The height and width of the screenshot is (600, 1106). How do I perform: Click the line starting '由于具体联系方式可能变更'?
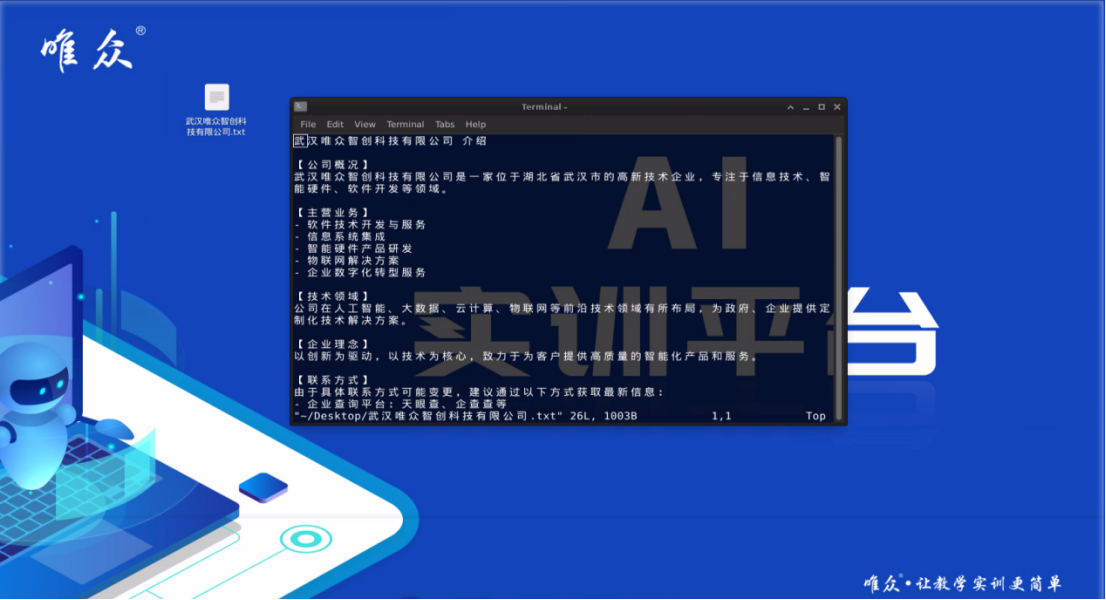point(480,392)
